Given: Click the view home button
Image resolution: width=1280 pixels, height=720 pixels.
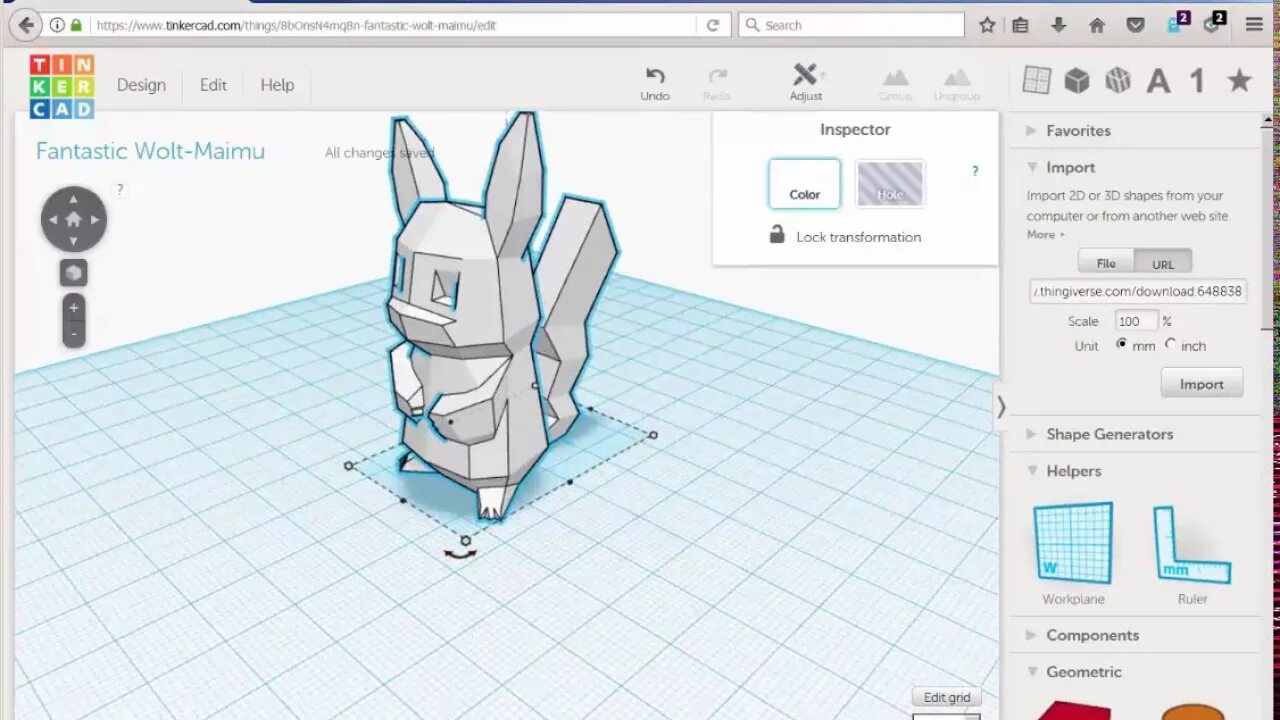Looking at the screenshot, I should [x=74, y=219].
